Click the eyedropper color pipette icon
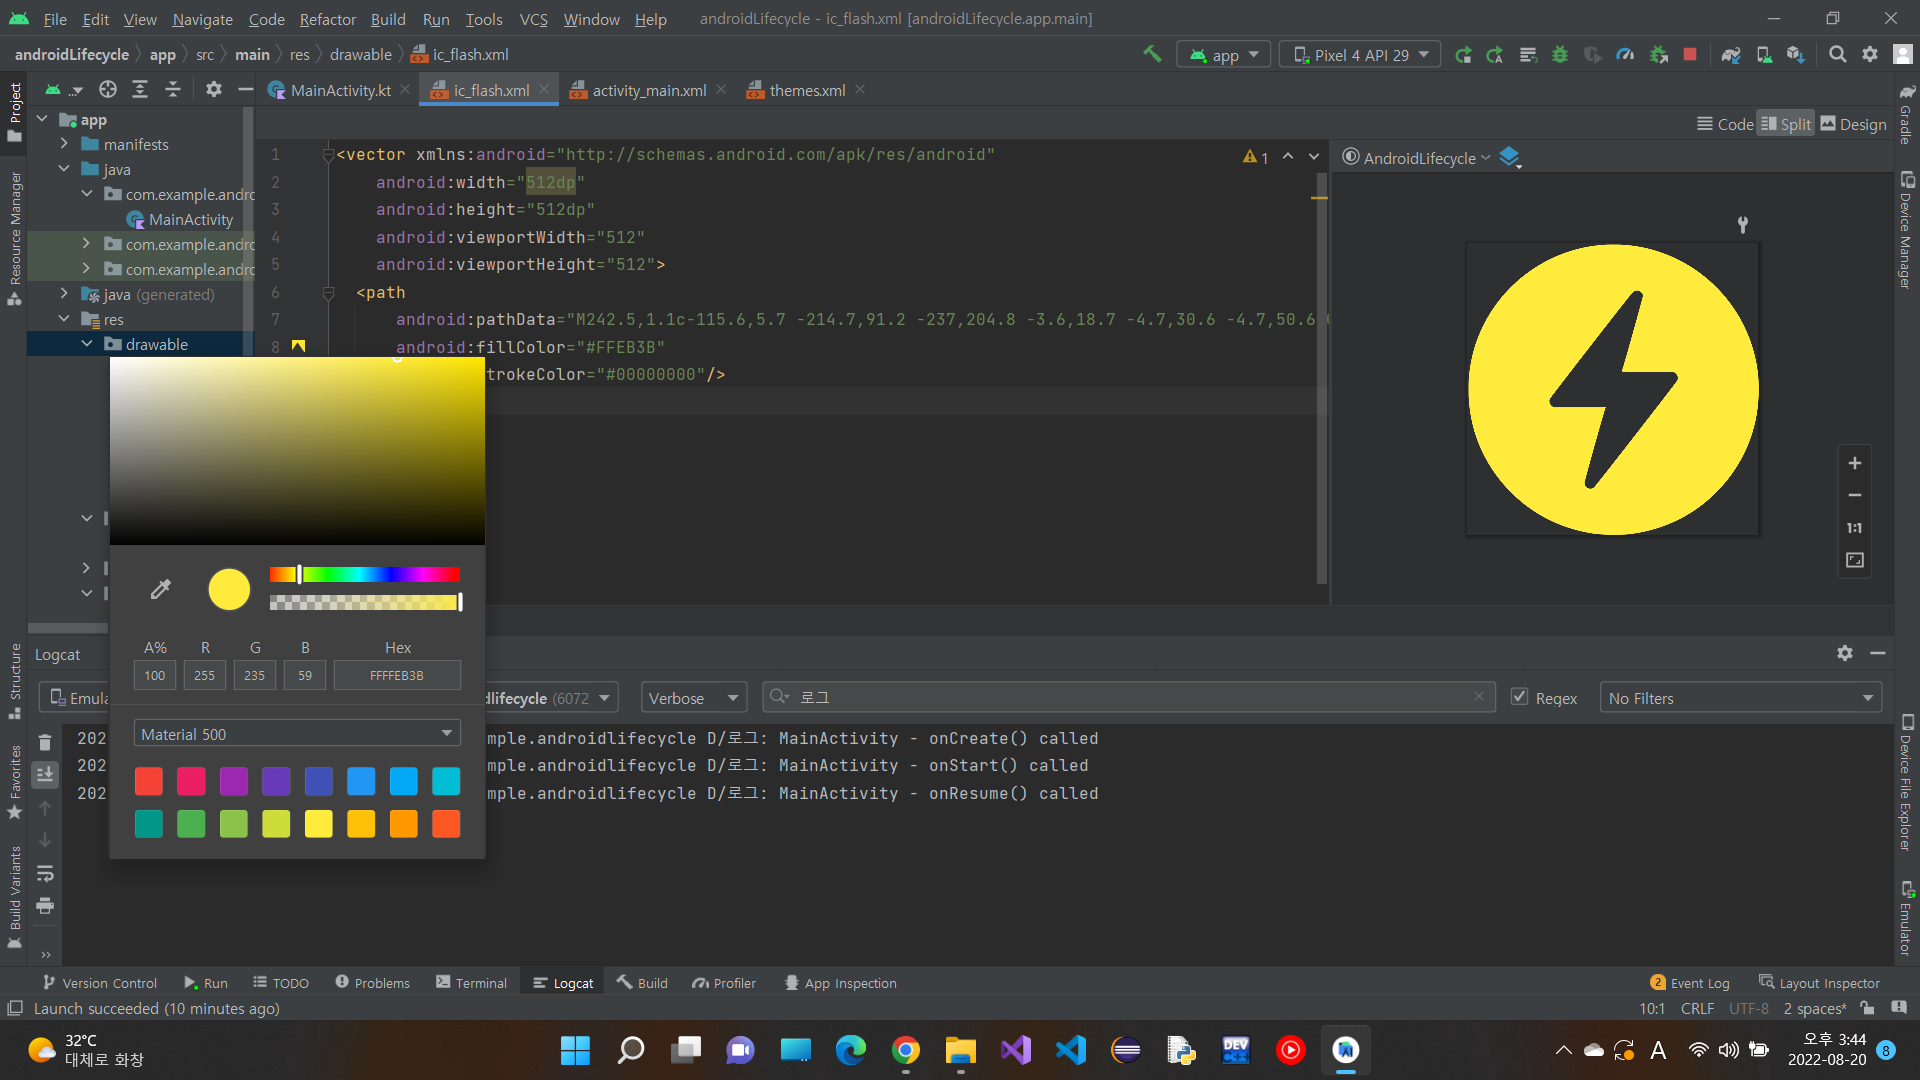The width and height of the screenshot is (1920, 1080). [160, 589]
